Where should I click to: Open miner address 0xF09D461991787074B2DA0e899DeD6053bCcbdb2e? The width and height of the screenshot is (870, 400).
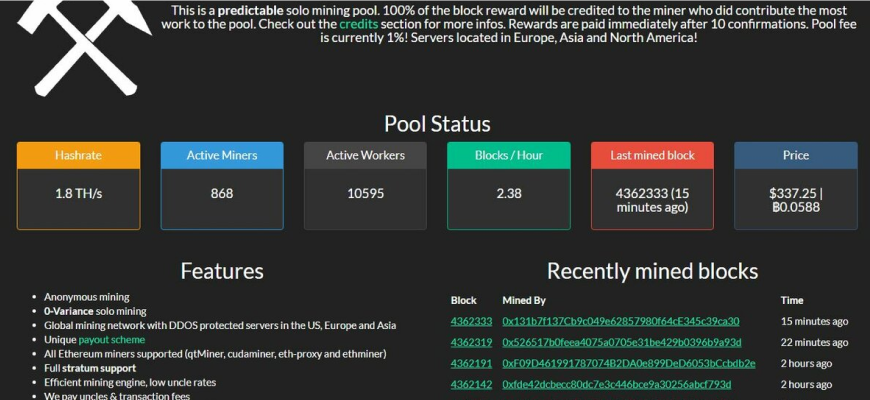point(629,363)
